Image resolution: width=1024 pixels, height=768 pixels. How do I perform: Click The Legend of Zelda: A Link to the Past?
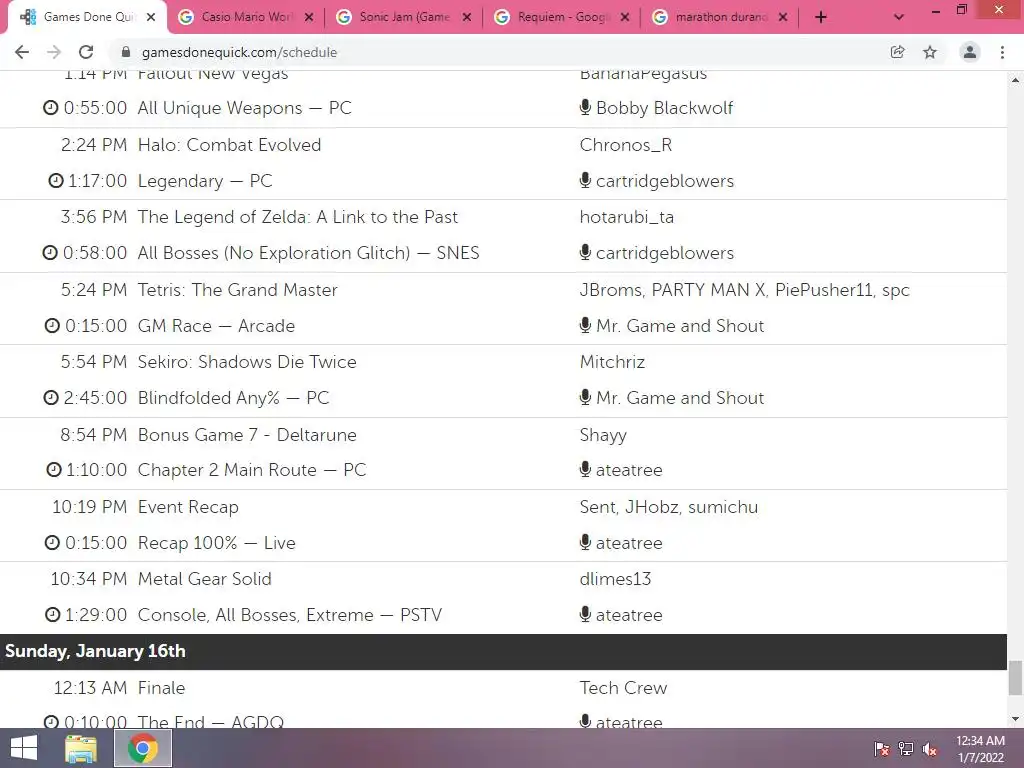tap(298, 217)
